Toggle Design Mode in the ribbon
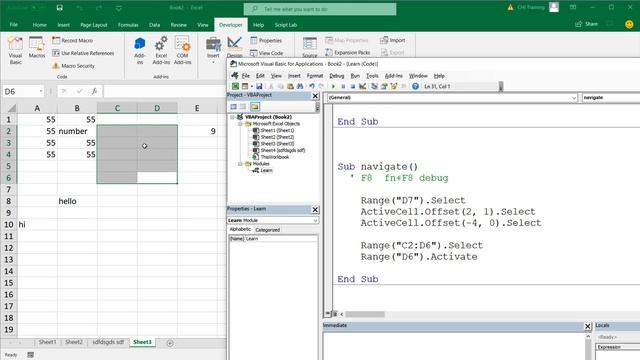Image resolution: width=640 pixels, height=360 pixels. 234,47
